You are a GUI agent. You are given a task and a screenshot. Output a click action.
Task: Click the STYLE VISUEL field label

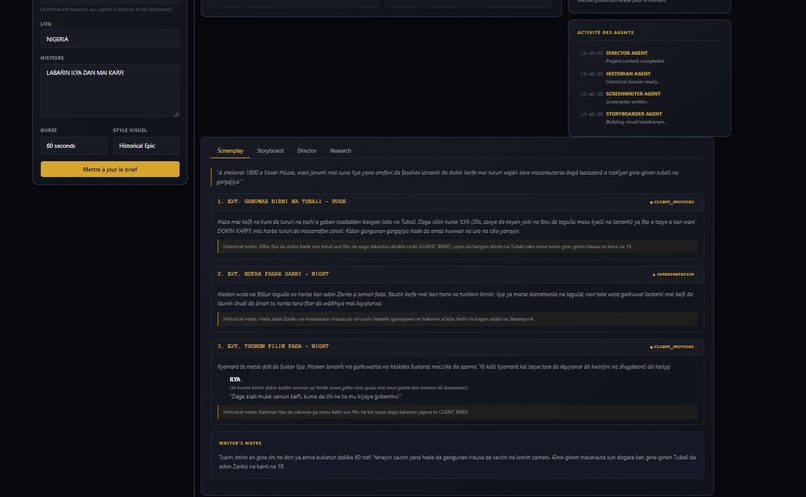pyautogui.click(x=130, y=131)
